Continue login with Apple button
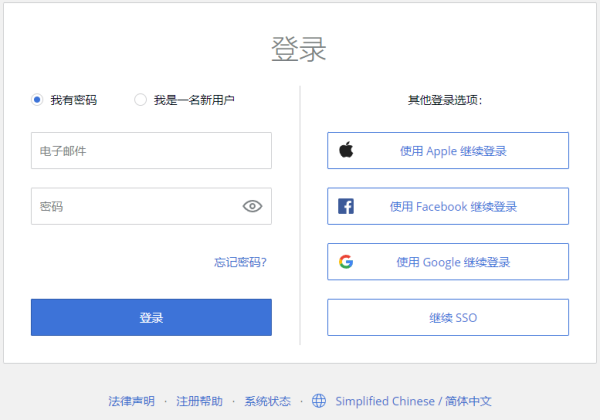 coord(448,151)
